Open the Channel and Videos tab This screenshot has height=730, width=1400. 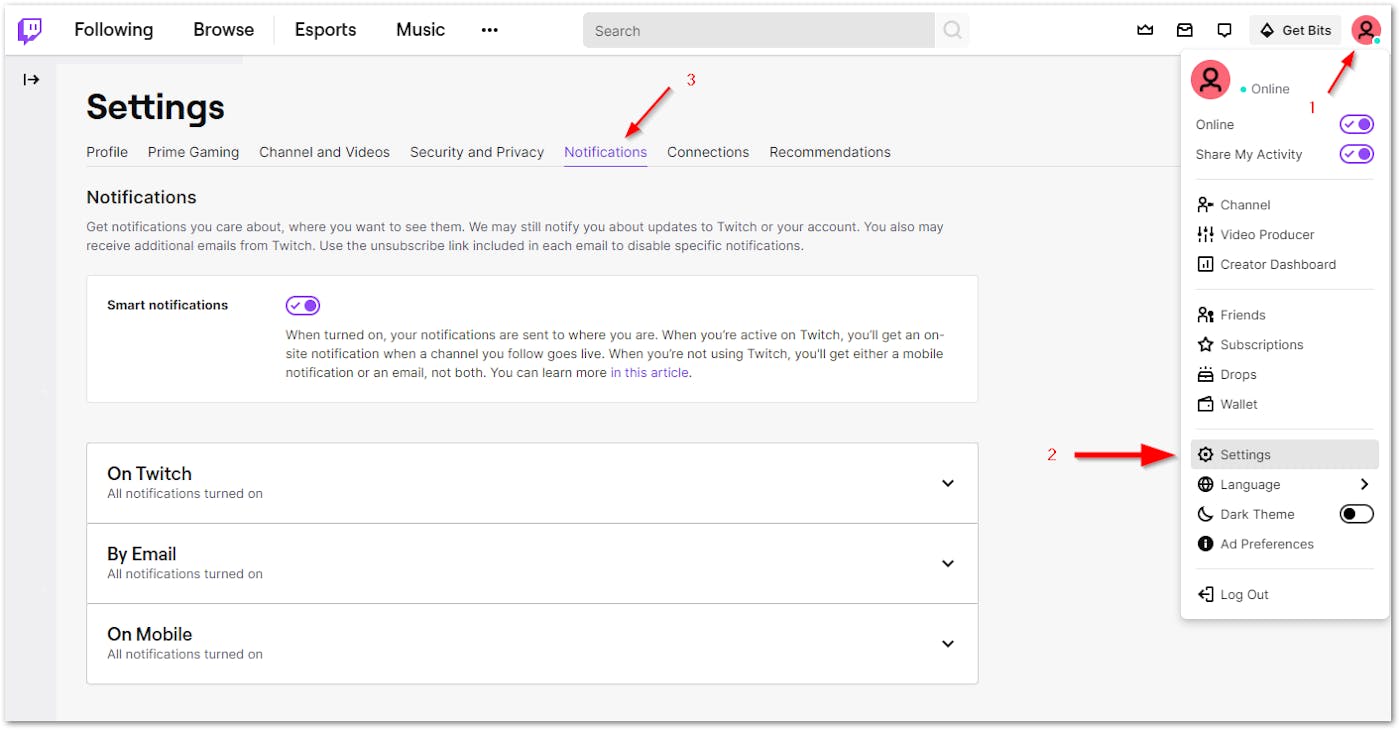324,152
